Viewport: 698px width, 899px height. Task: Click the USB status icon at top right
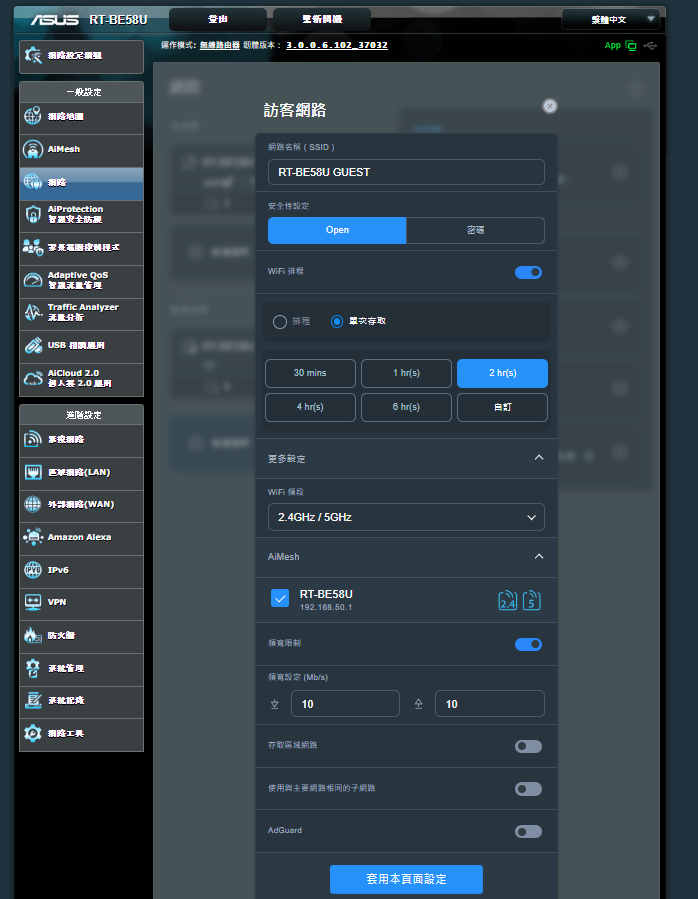[650, 45]
